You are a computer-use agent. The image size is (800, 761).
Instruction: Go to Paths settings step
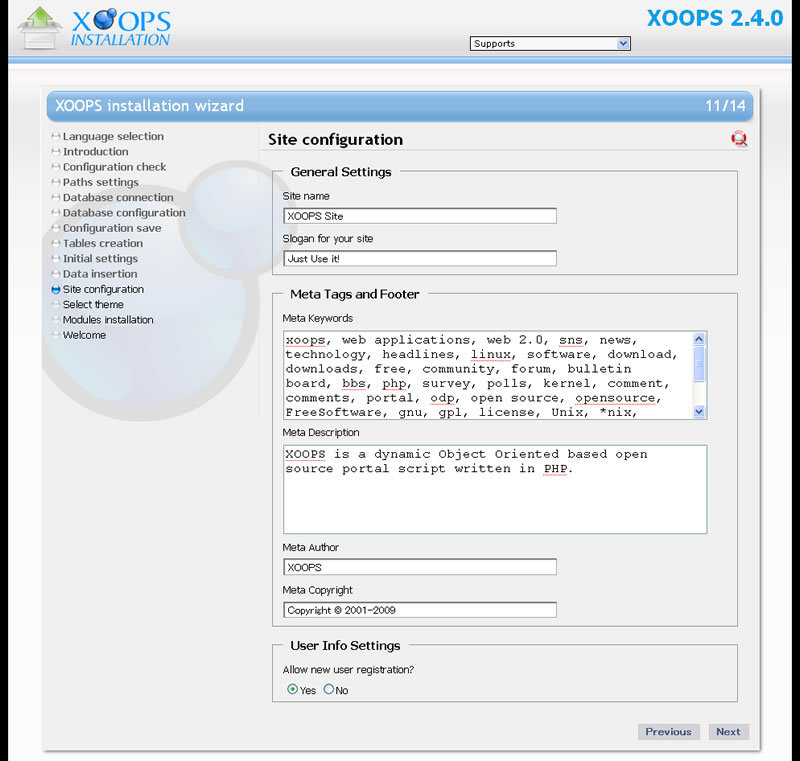(x=101, y=182)
